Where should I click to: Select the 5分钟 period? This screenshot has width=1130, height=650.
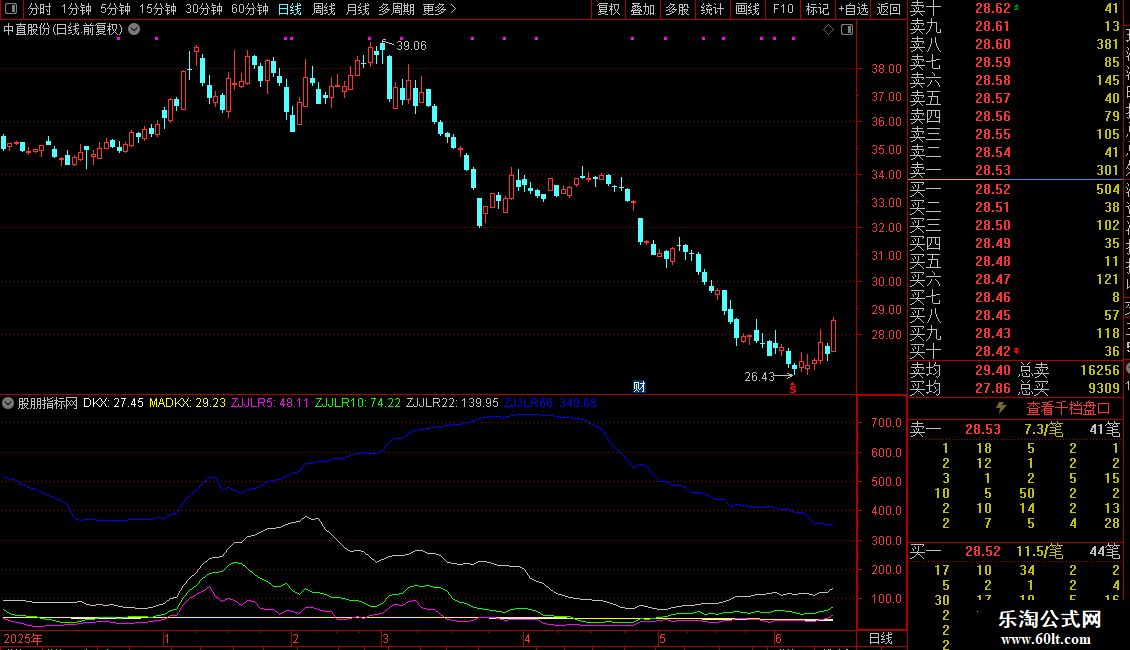point(115,9)
